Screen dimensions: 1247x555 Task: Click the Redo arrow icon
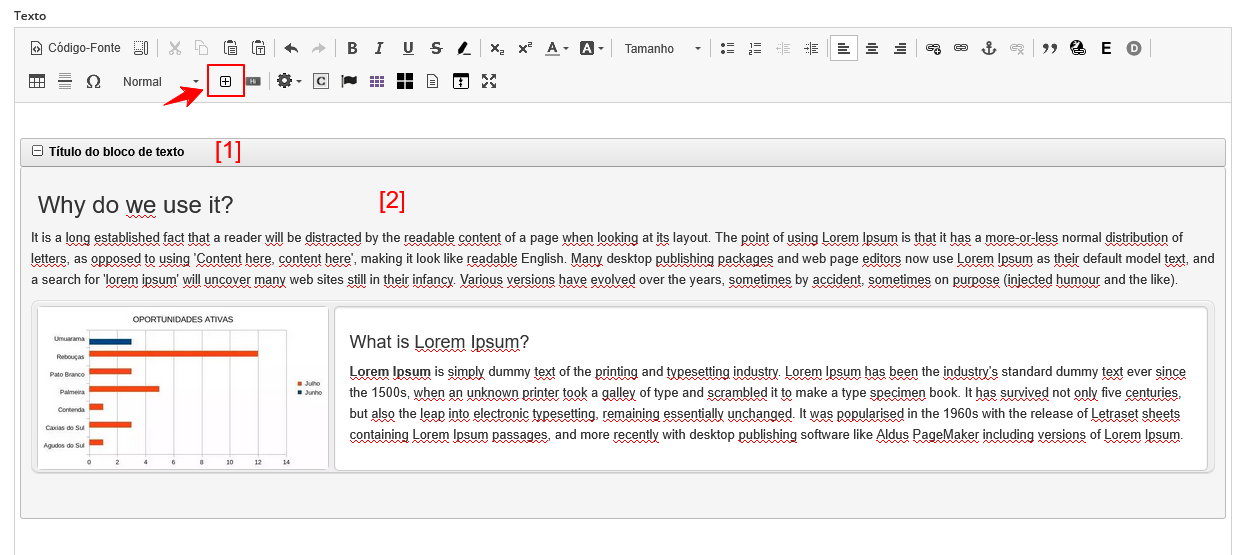click(319, 48)
